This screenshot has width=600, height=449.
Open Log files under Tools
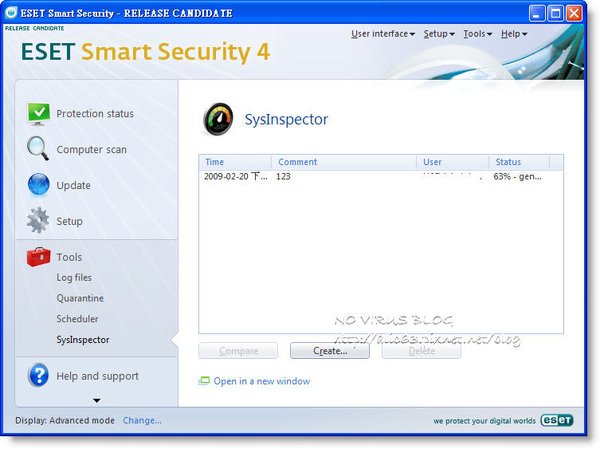74,278
